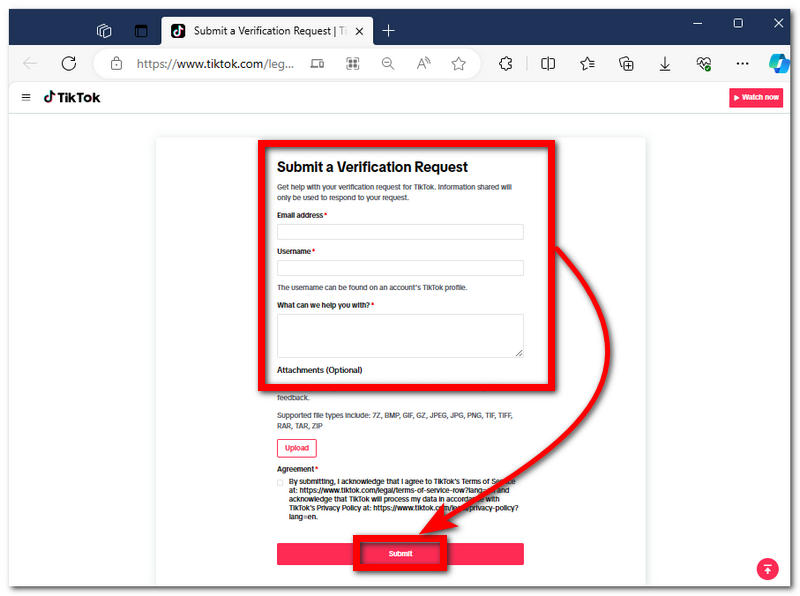This screenshot has width=800, height=596.
Task: Enable split screen view
Action: tap(548, 63)
